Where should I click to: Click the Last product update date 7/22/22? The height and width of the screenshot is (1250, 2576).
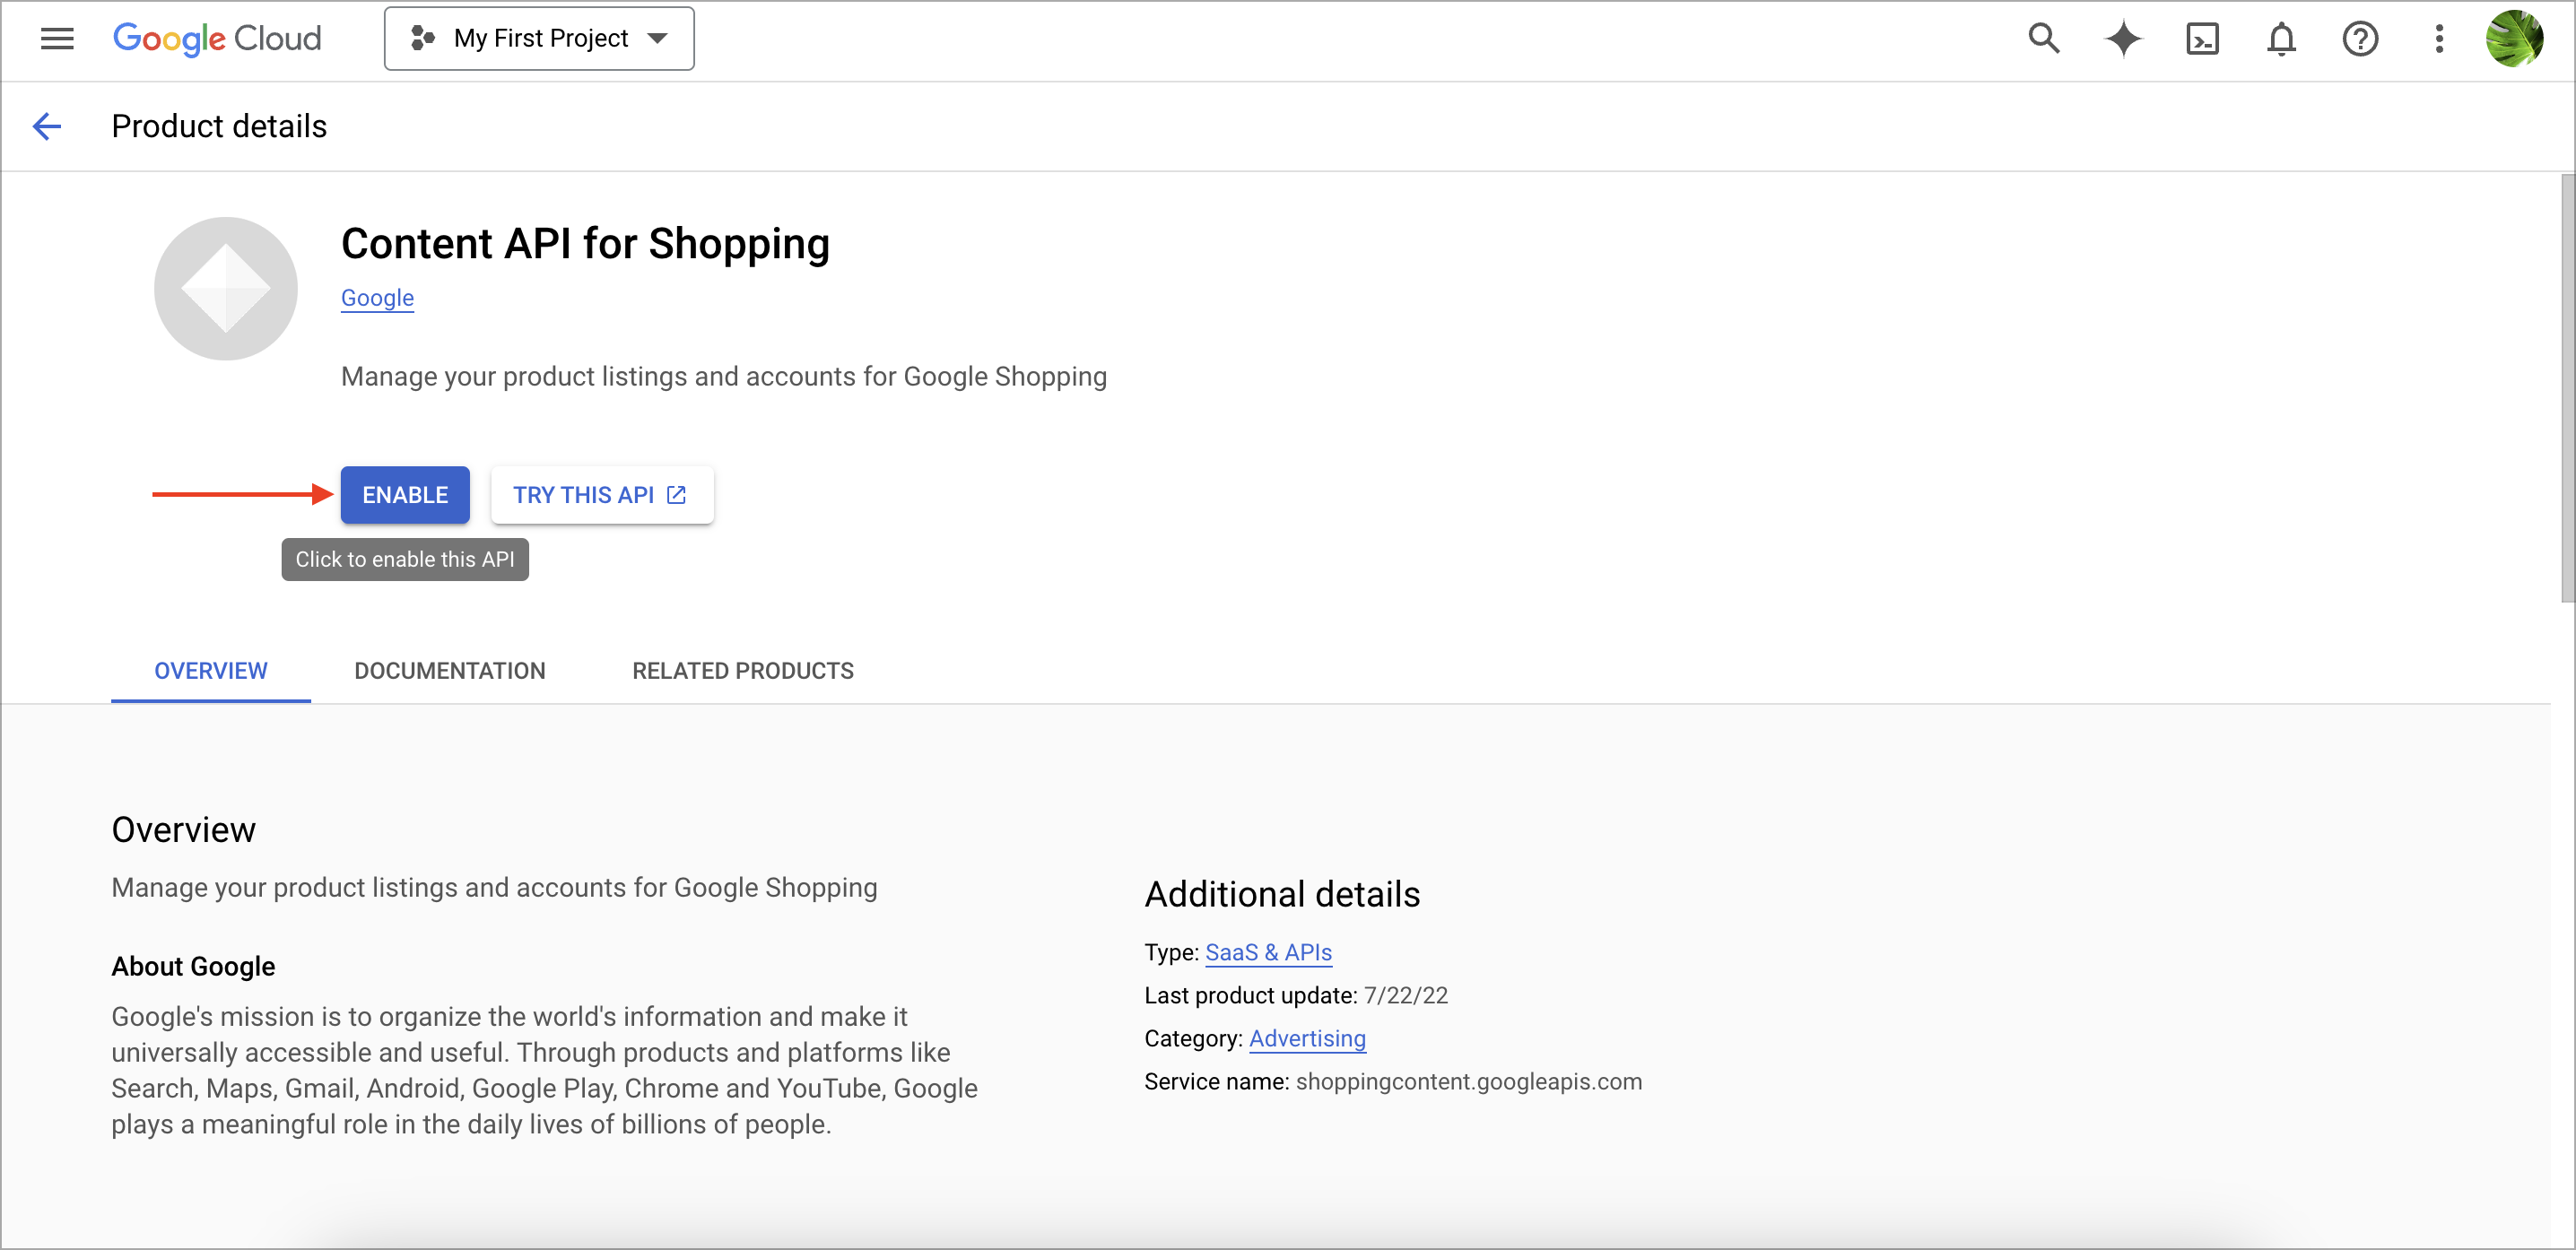(1405, 995)
